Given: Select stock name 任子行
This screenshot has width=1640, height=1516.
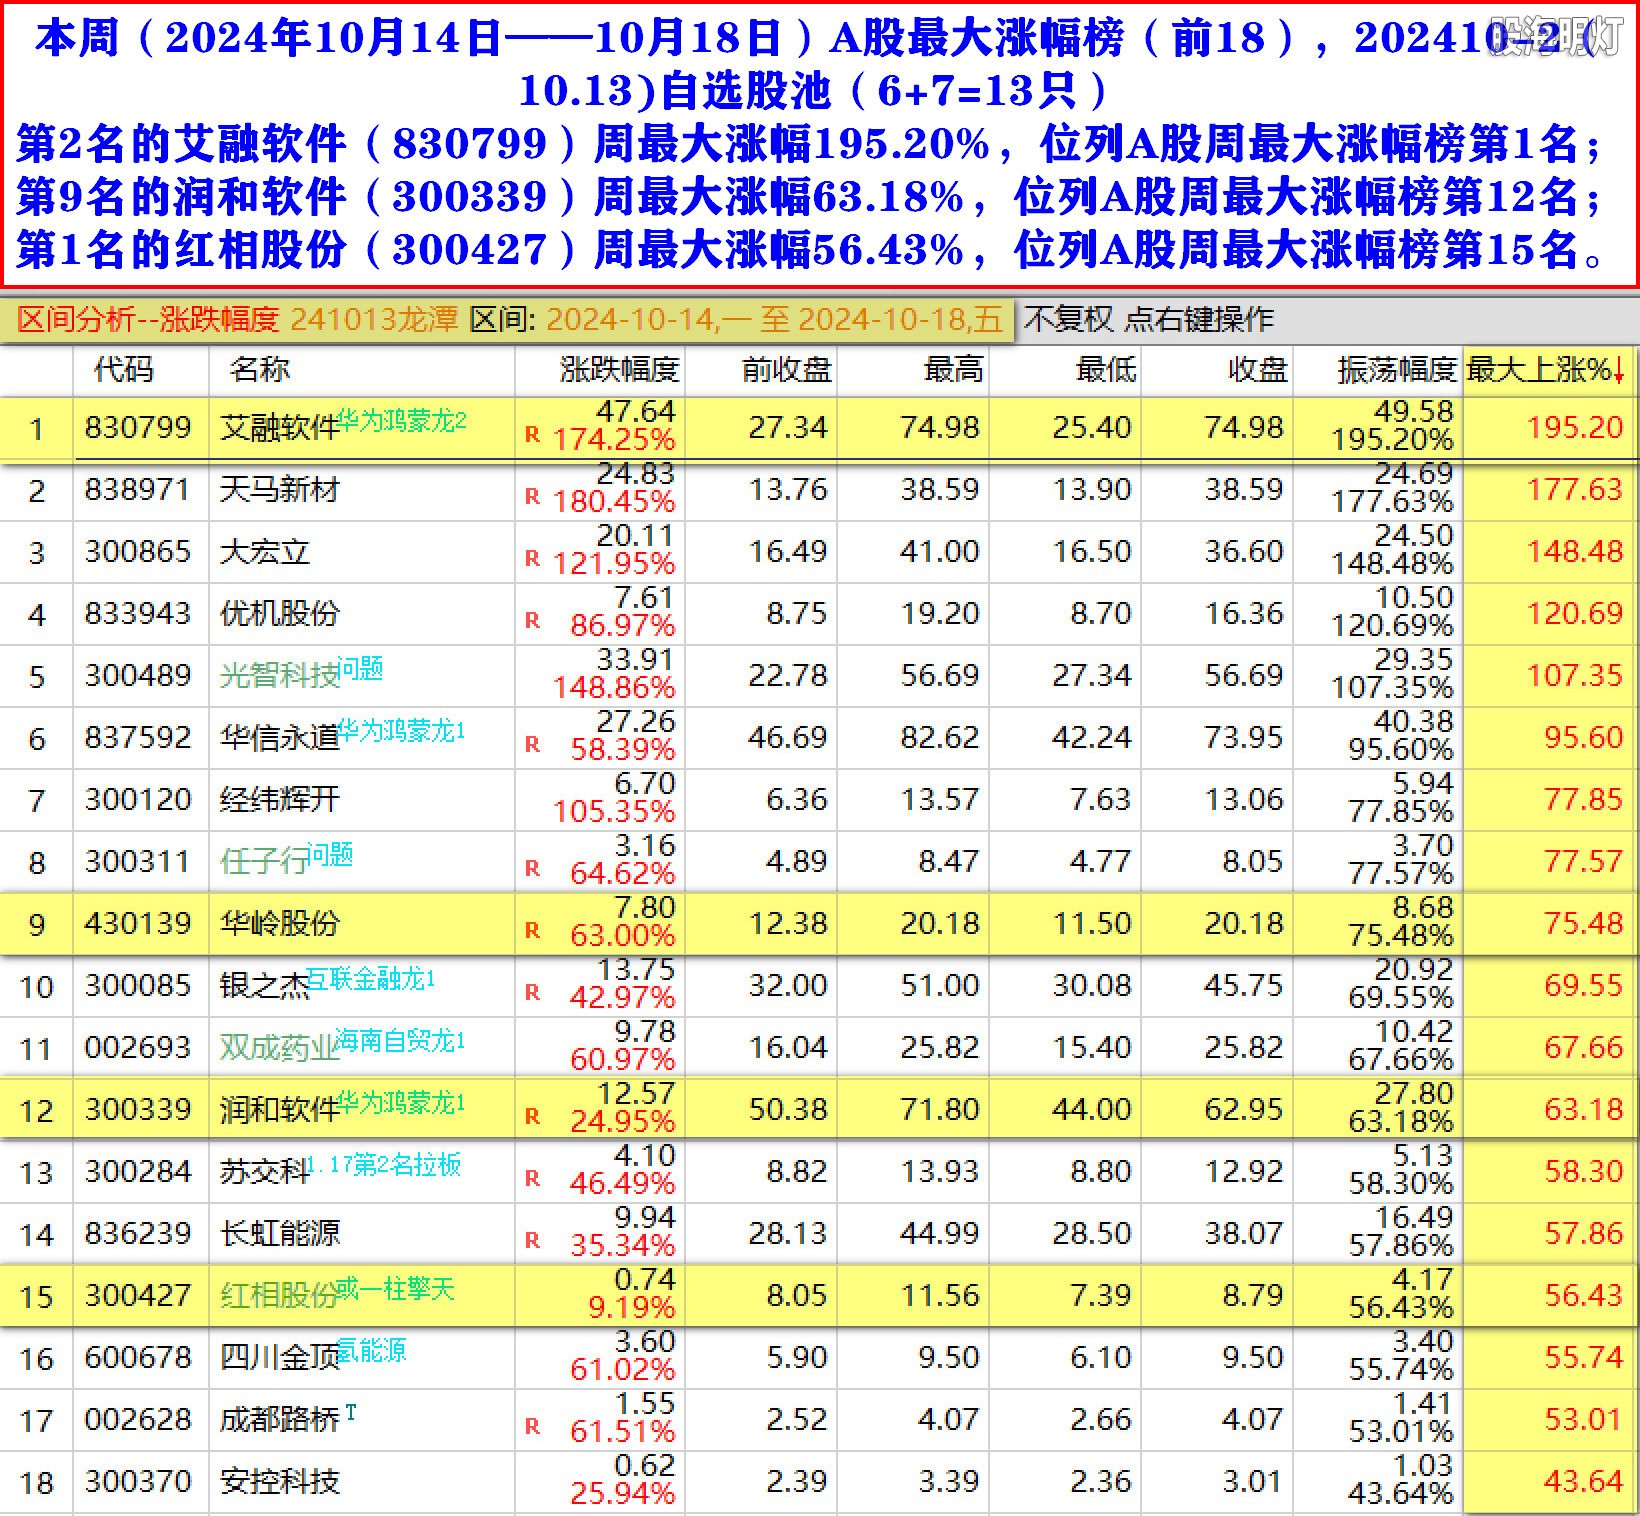Looking at the screenshot, I should (x=265, y=862).
